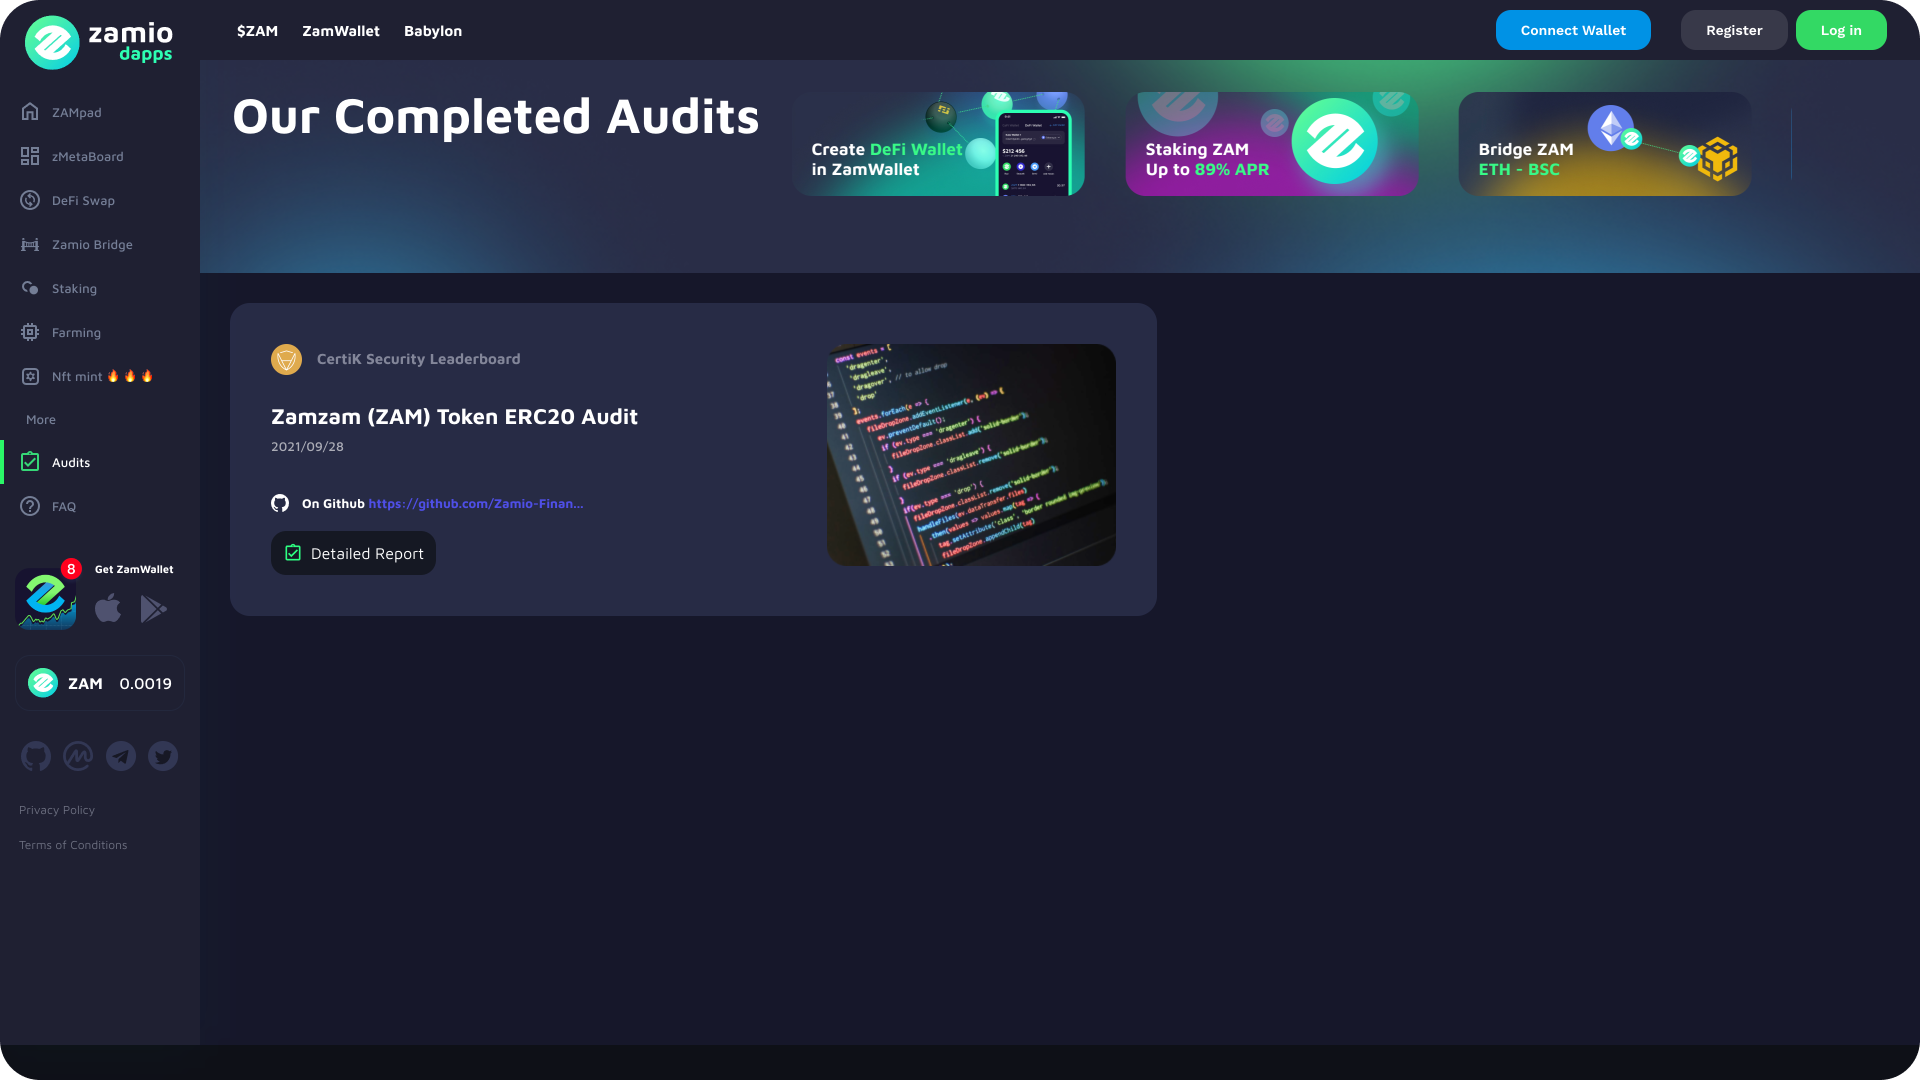This screenshot has width=1920, height=1080.
Task: Open the Telegram channel icon
Action: point(121,756)
